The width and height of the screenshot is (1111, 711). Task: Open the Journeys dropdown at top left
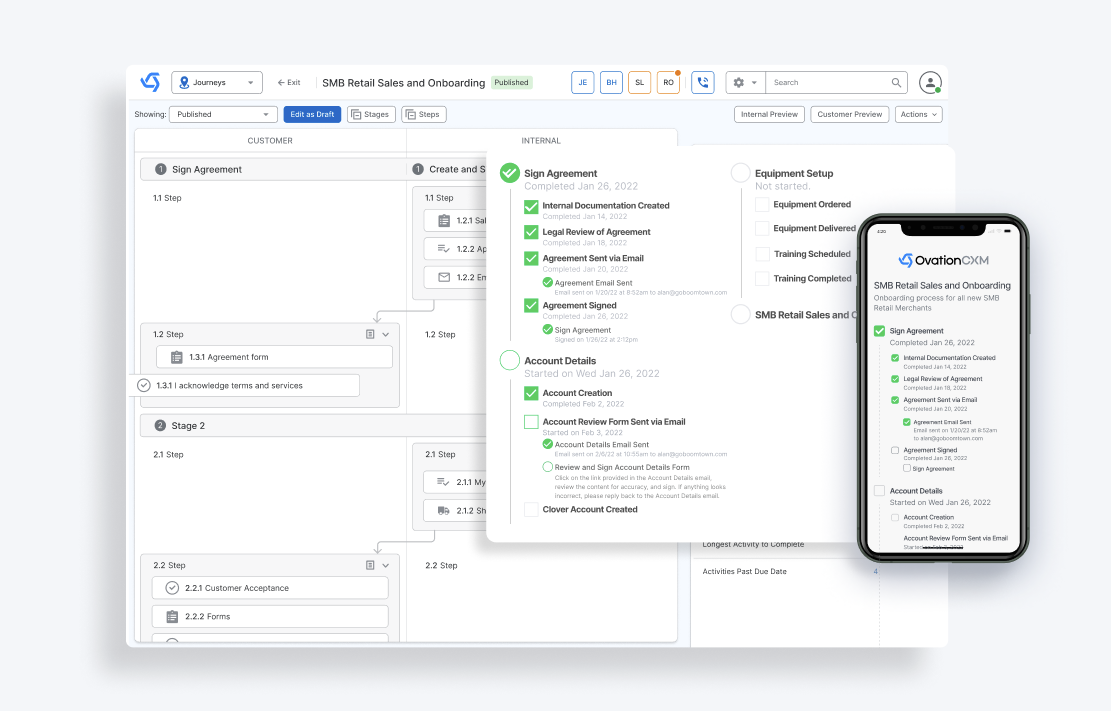point(217,82)
